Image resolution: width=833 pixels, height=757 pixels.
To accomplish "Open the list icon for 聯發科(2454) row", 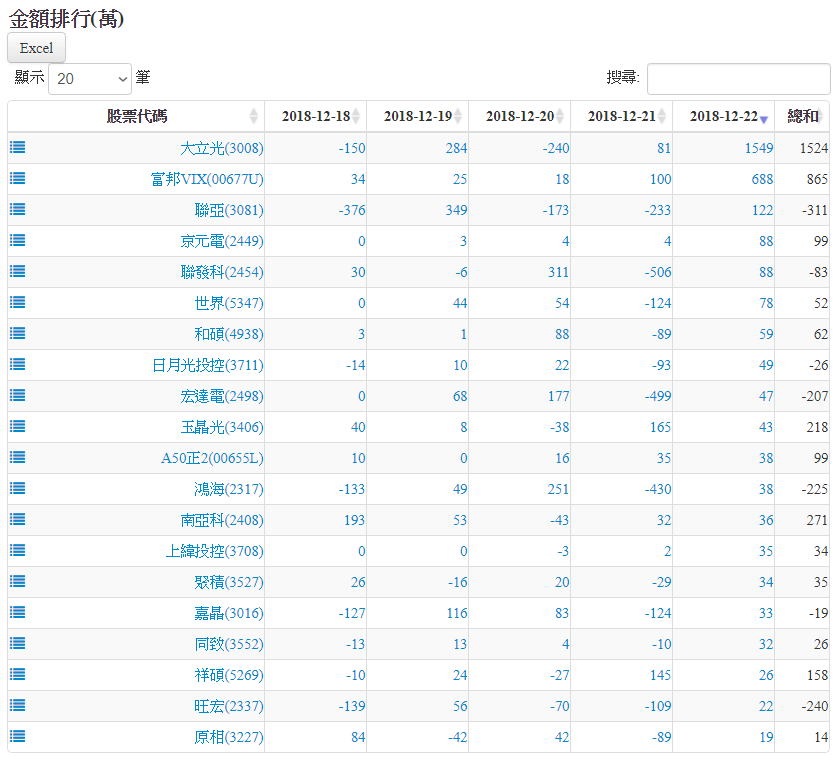I will [18, 272].
